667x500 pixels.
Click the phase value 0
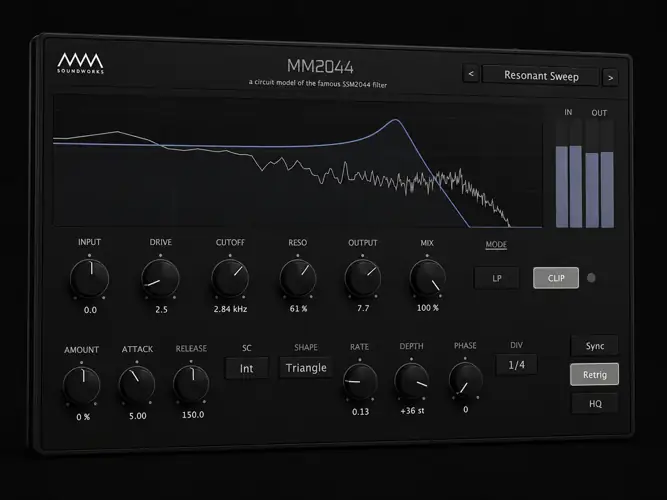(x=465, y=409)
